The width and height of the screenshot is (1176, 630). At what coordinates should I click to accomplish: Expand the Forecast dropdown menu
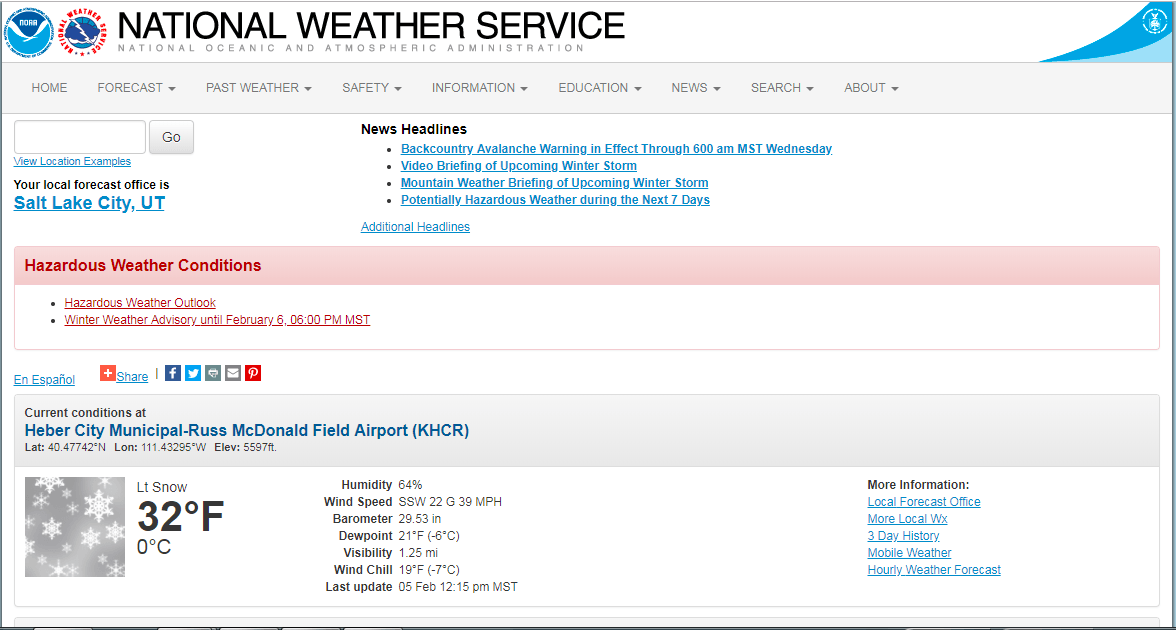pos(136,88)
